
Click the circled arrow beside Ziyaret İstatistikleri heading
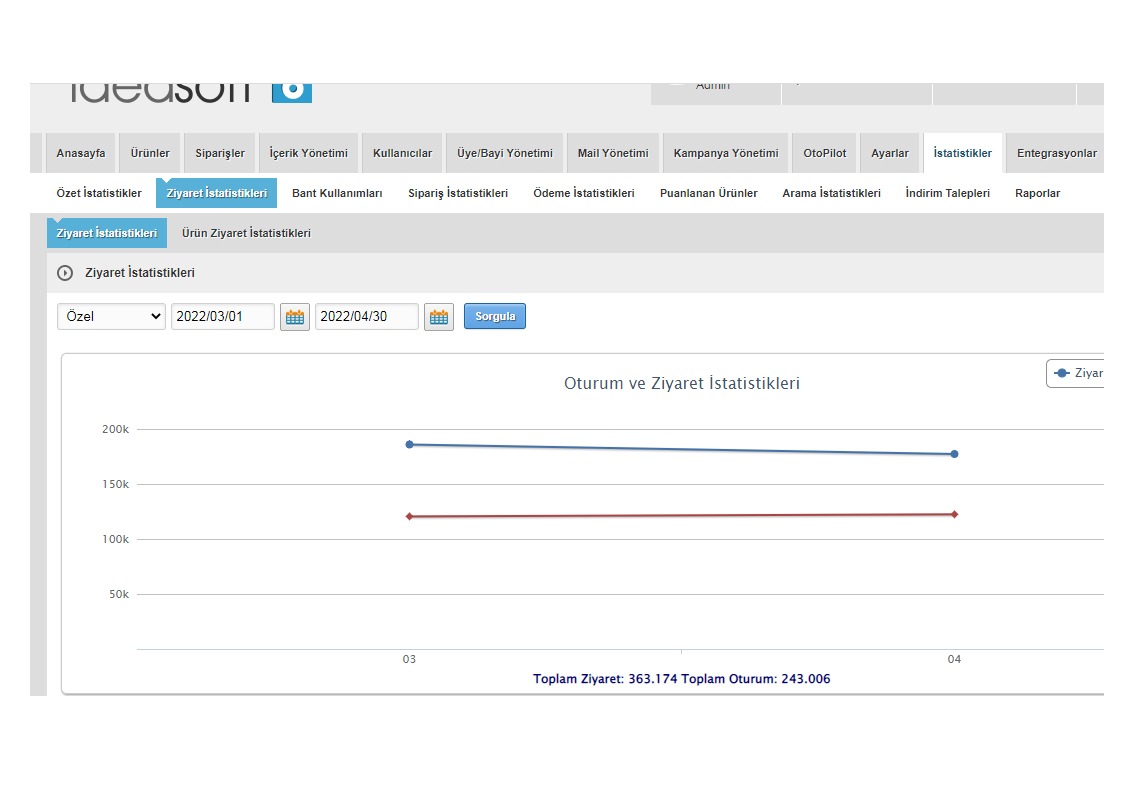click(65, 273)
